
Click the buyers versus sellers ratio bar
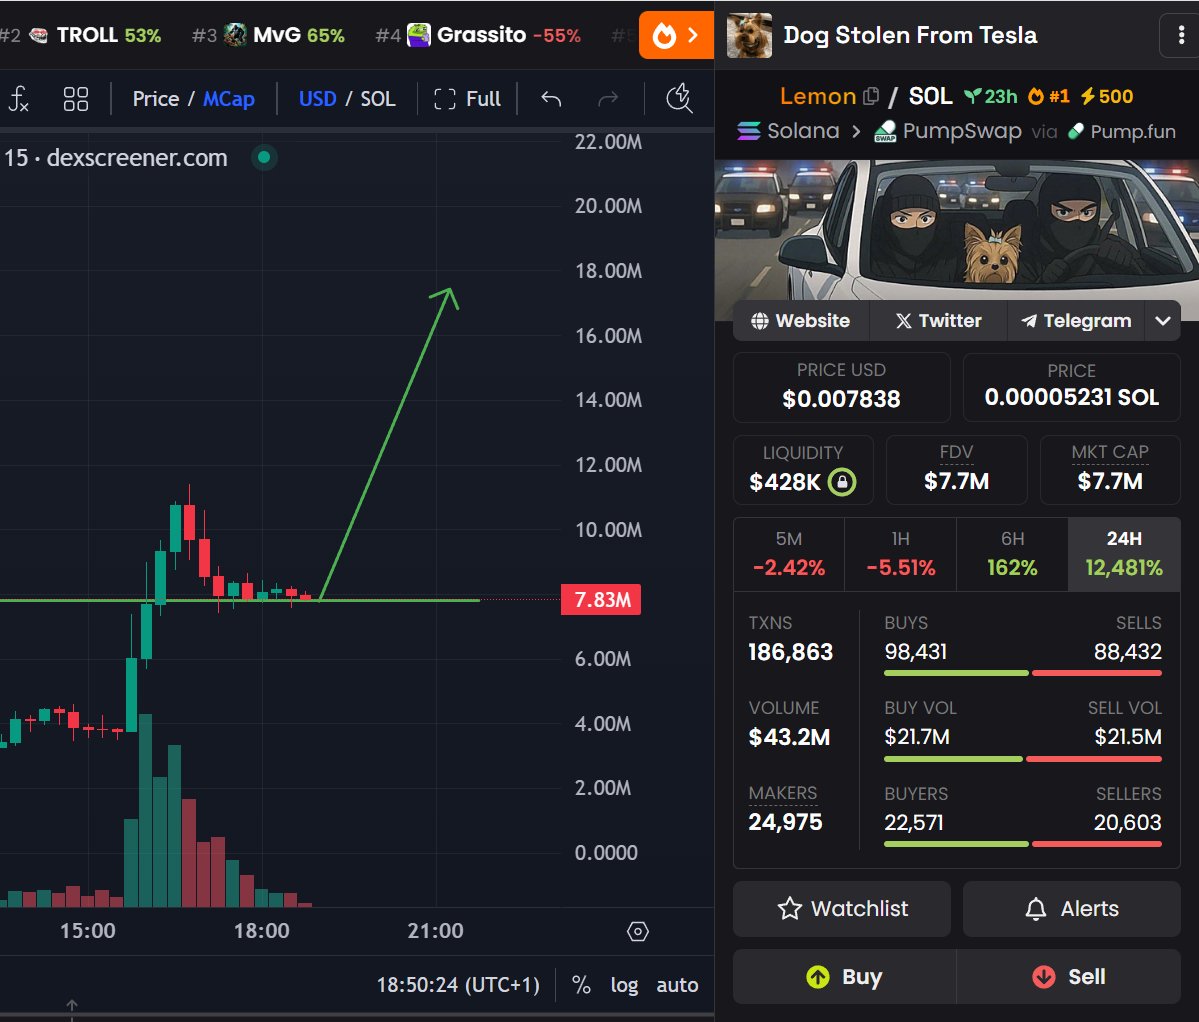[1022, 844]
